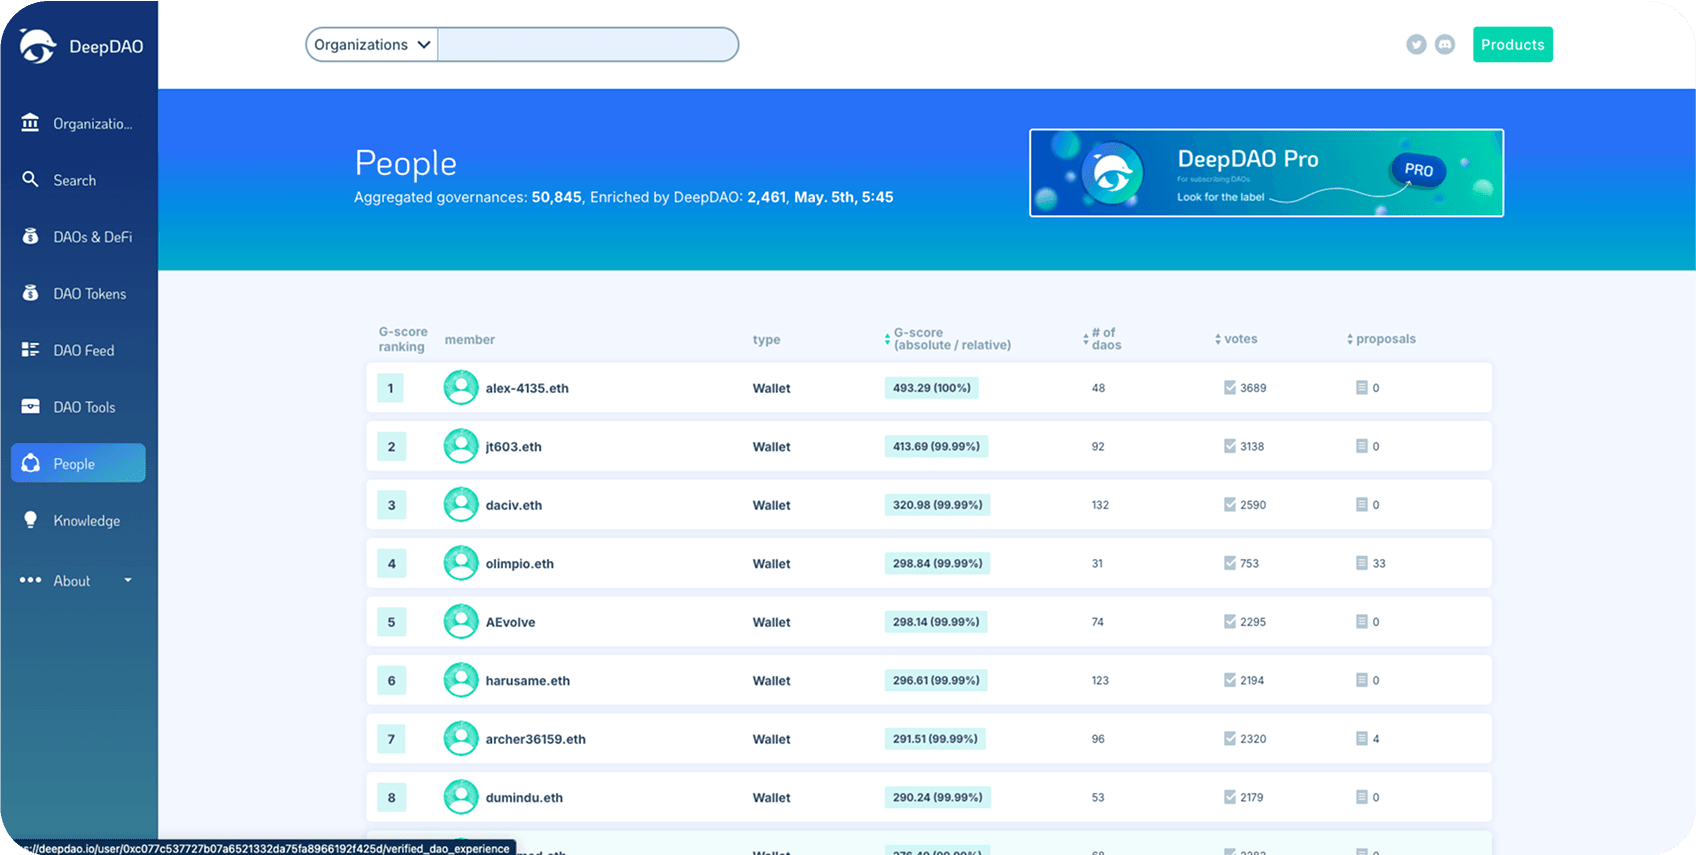1696x855 pixels.
Task: Click the DAO Feed icon in sidebar
Action: click(x=31, y=350)
